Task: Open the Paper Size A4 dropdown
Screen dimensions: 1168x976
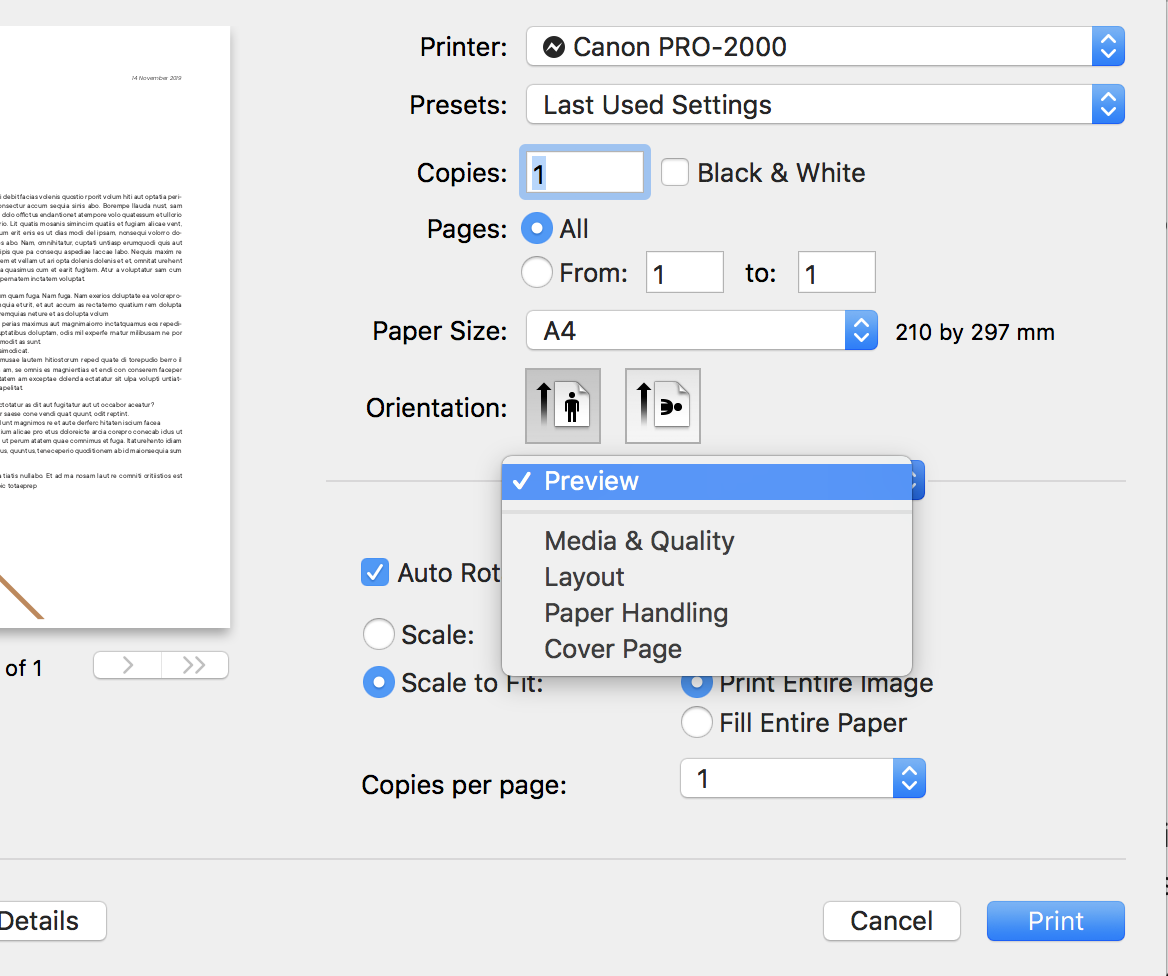Action: click(701, 331)
